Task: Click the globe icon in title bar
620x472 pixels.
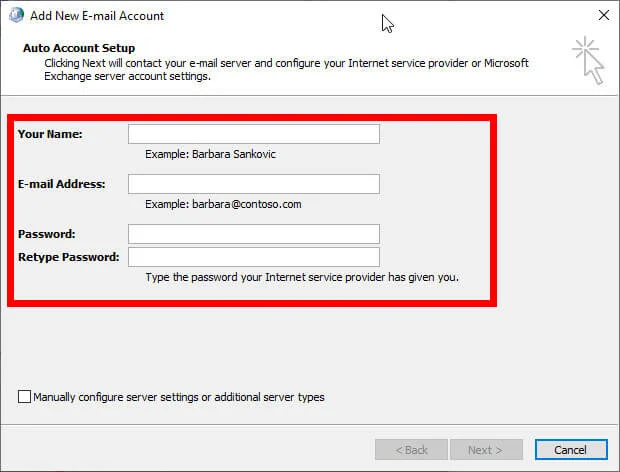Action: [x=16, y=15]
